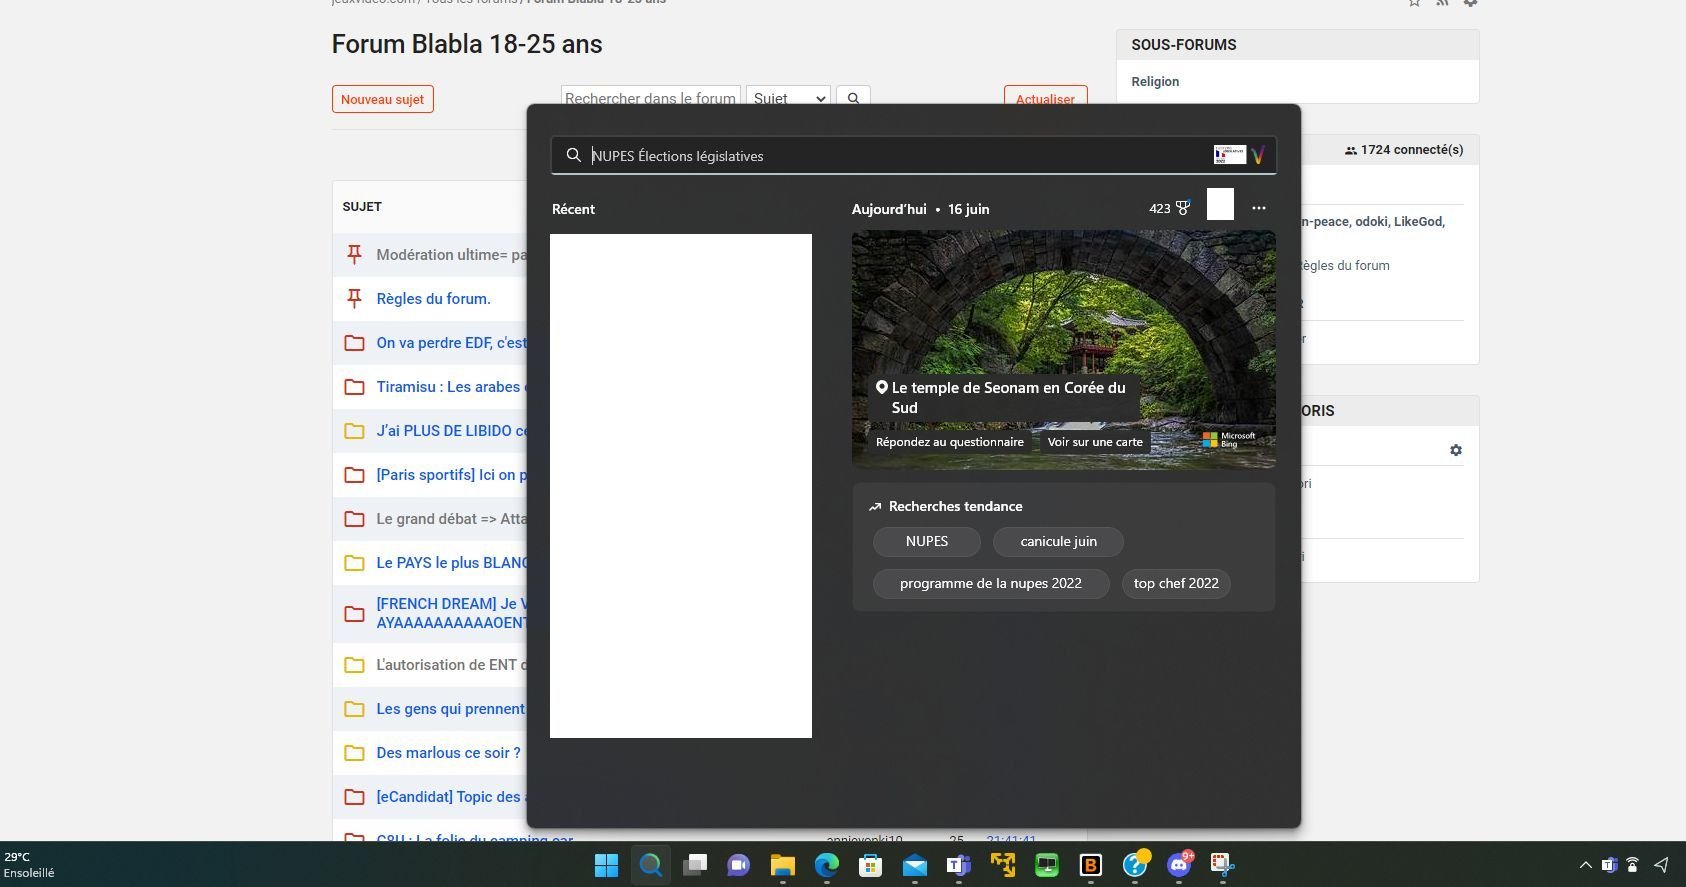Click the Teams icon in system tray

[1609, 865]
